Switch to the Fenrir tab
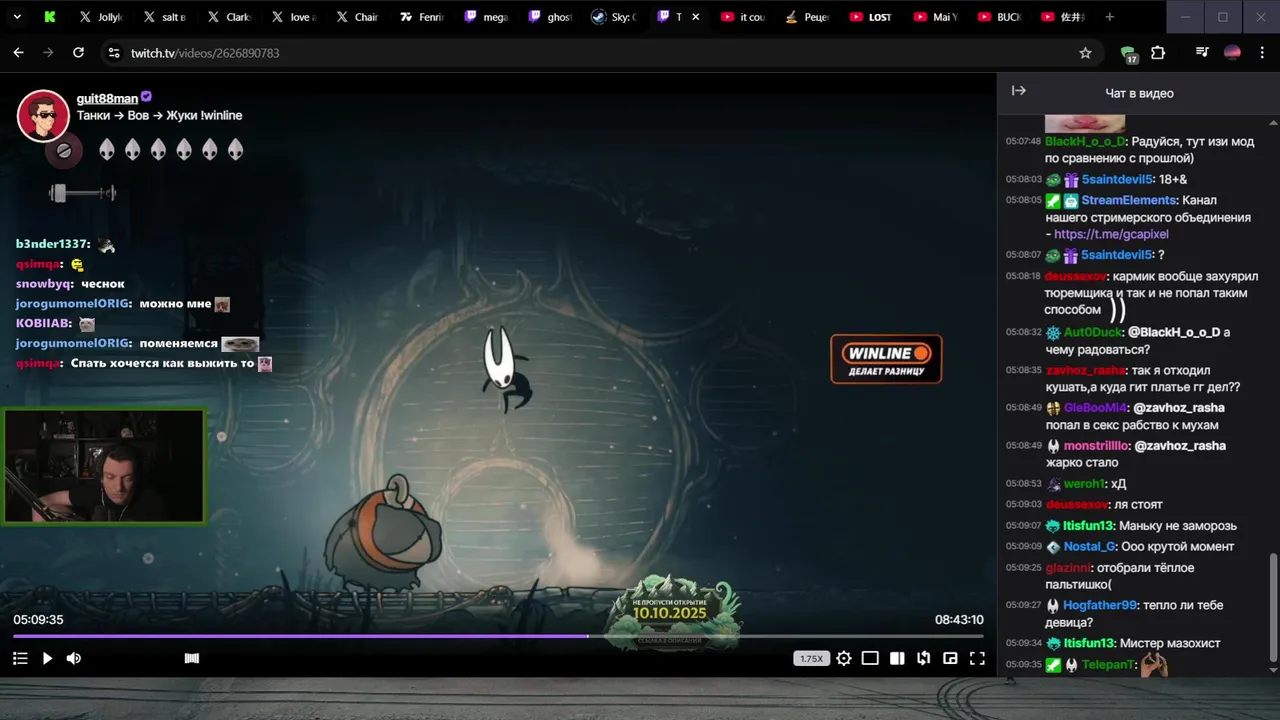 pyautogui.click(x=420, y=17)
